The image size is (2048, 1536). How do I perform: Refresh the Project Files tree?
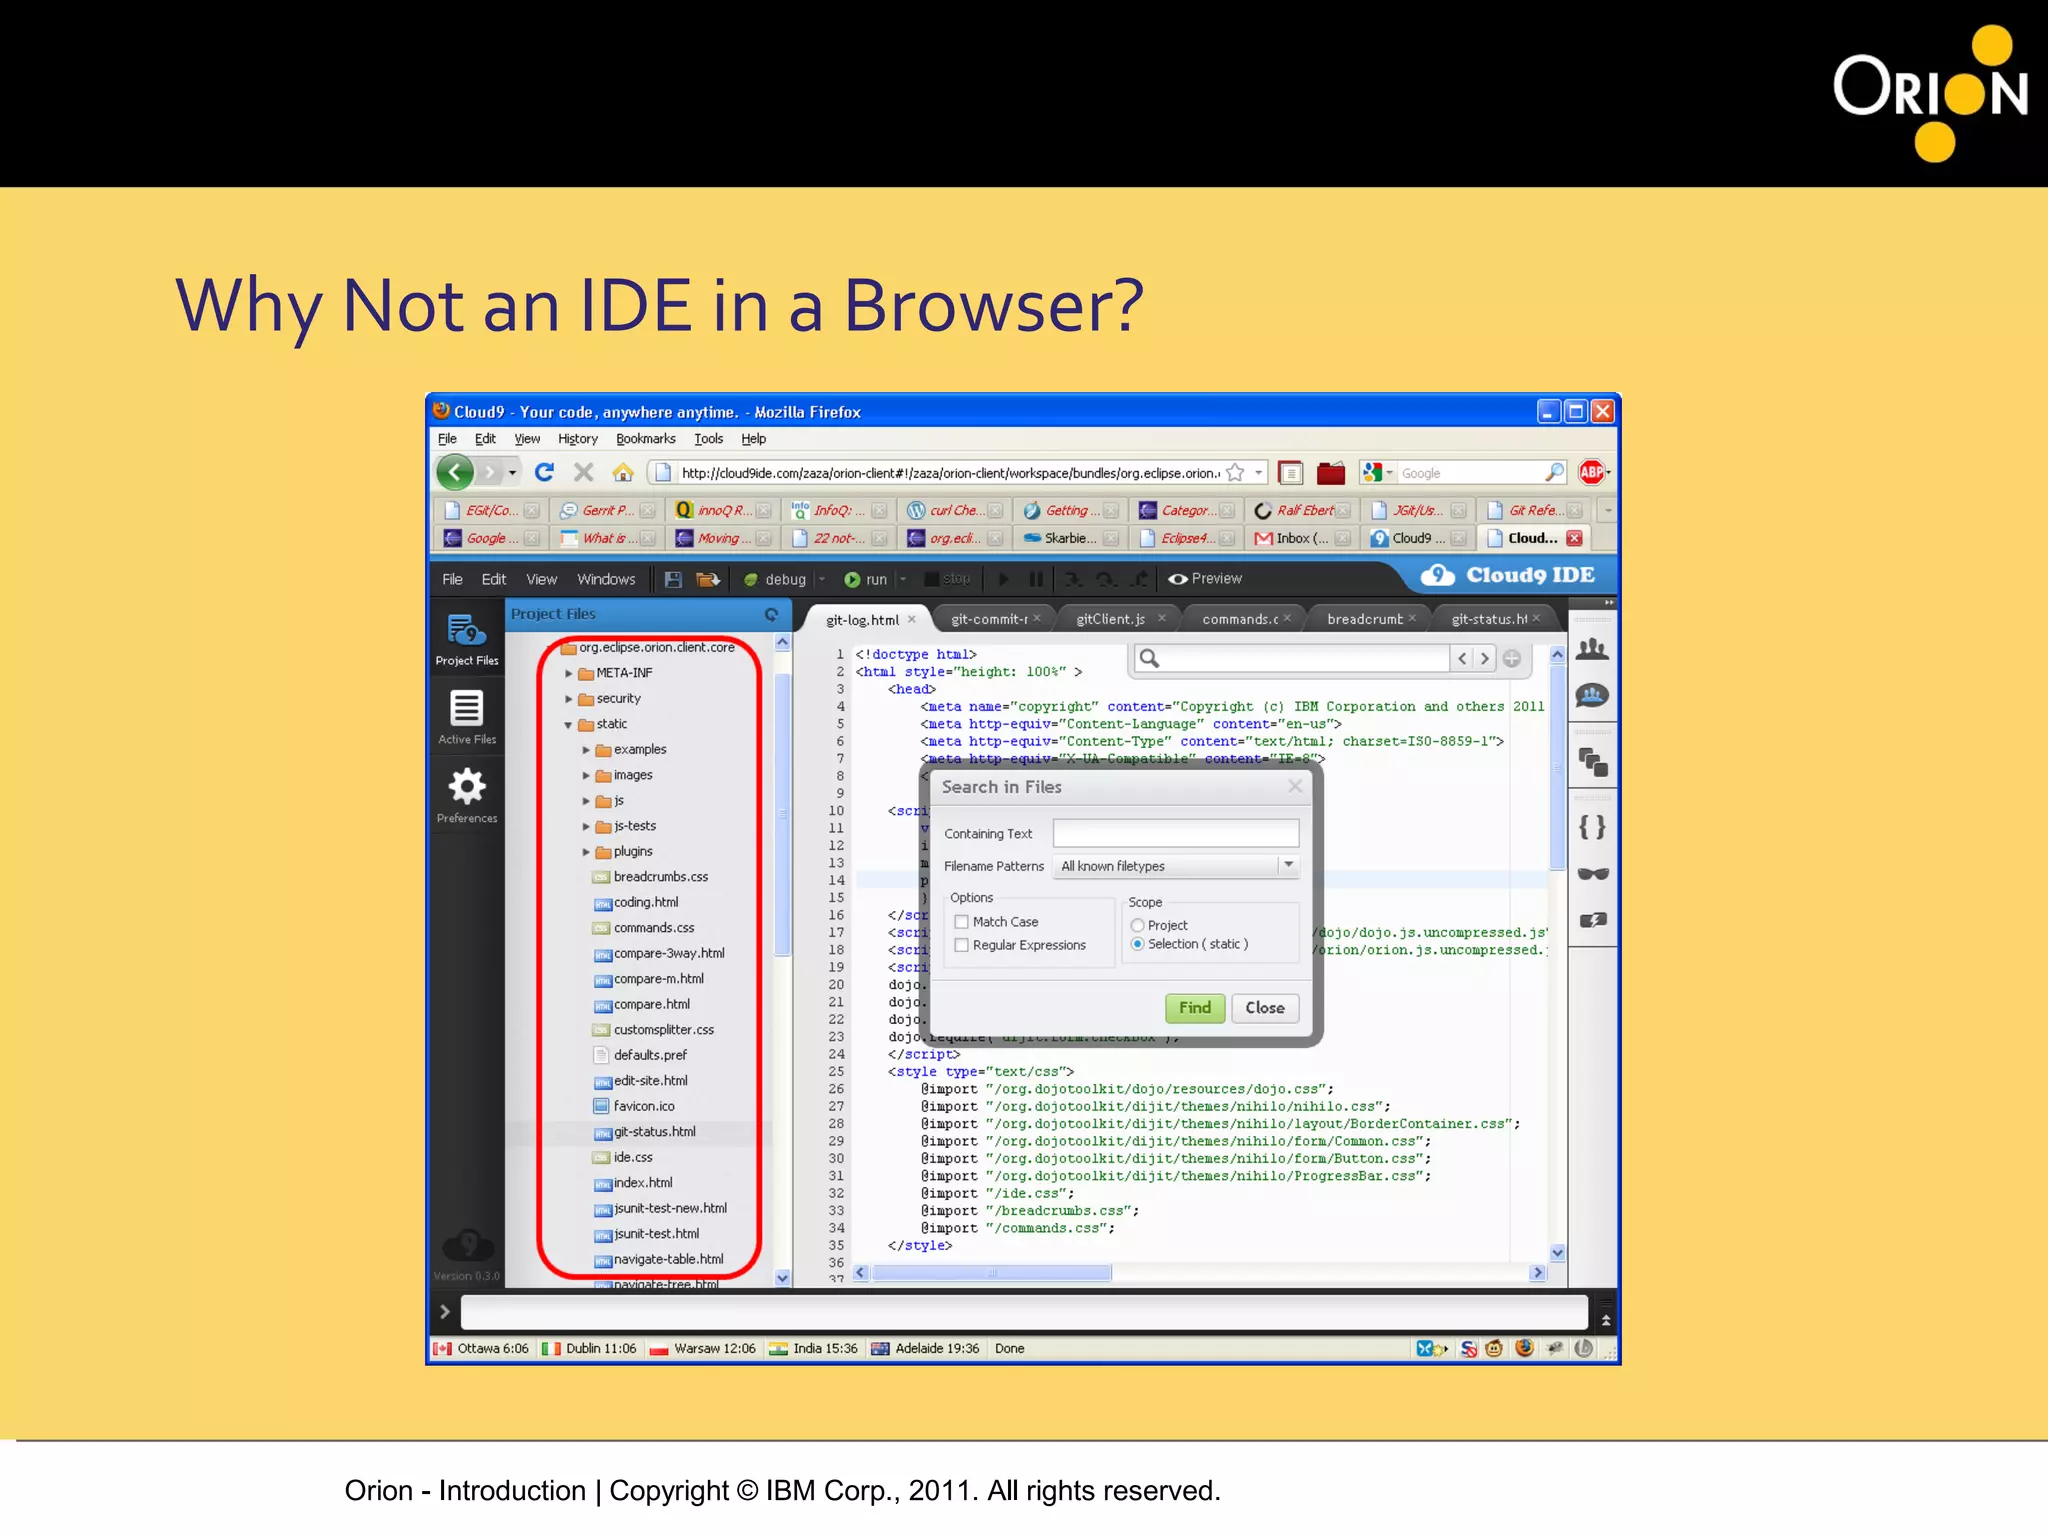[x=771, y=614]
